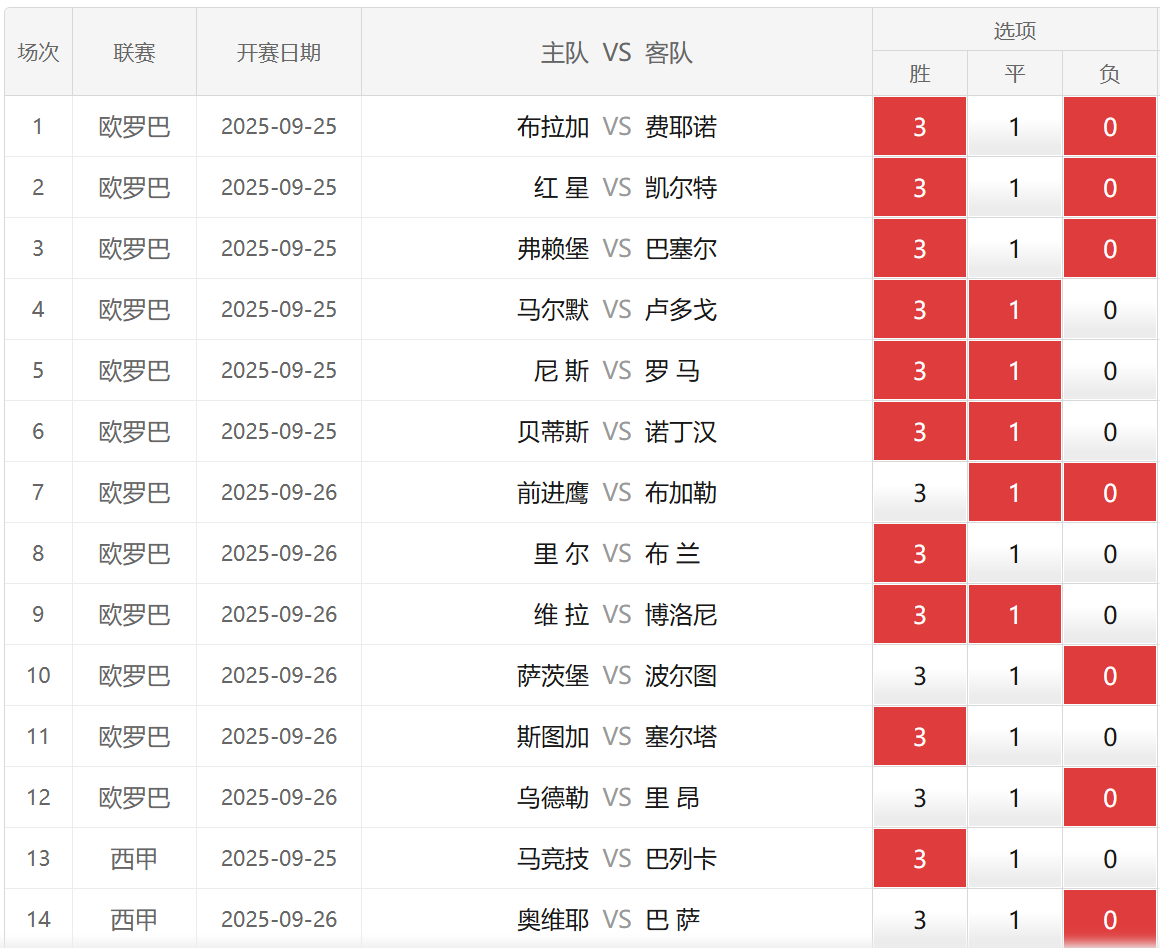This screenshot has width=1160, height=948.
Task: Select the loss (0) option for 贝蒂斯 VS 诺丁汉
Action: pos(1109,432)
